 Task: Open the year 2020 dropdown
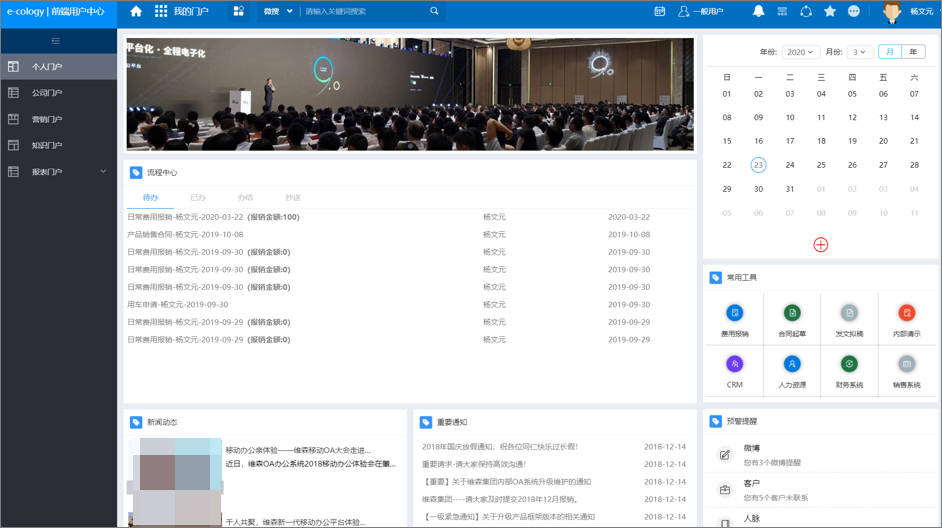coord(800,52)
